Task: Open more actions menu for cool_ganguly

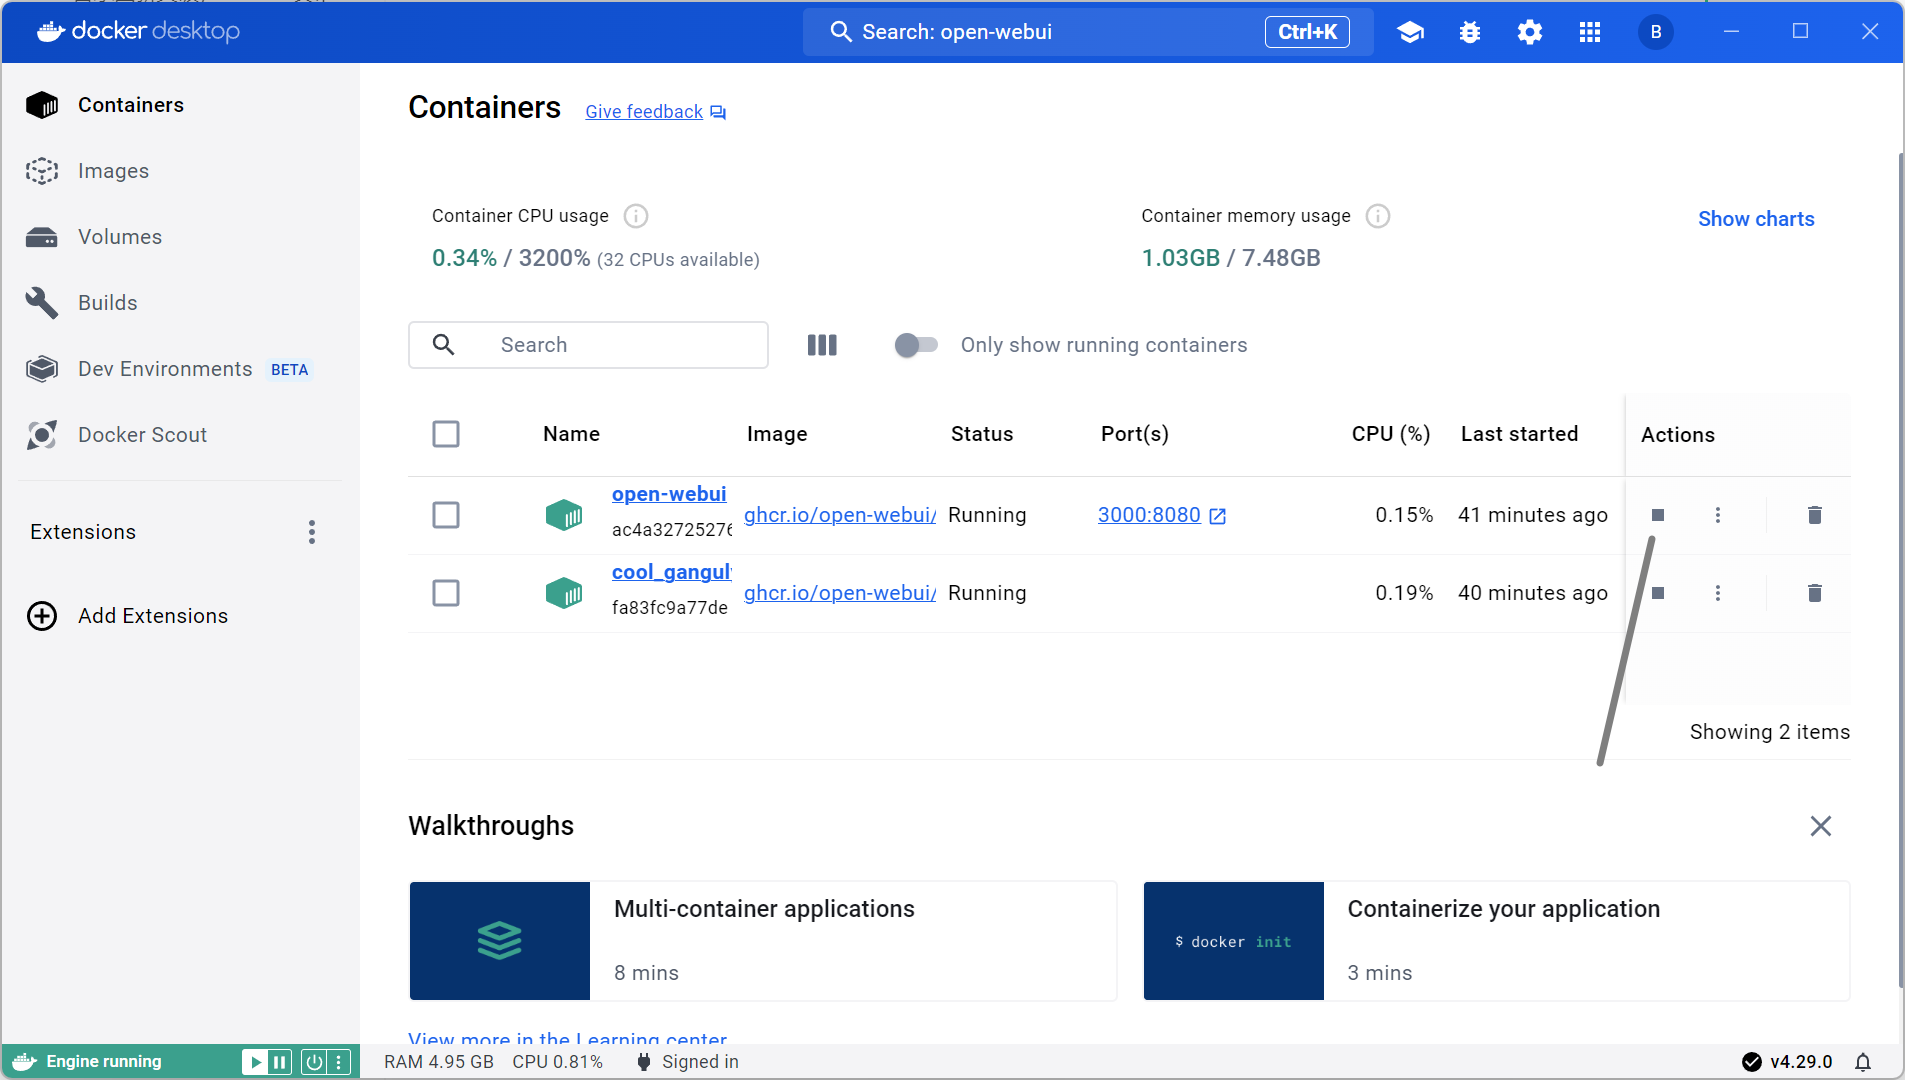Action: pos(1718,593)
